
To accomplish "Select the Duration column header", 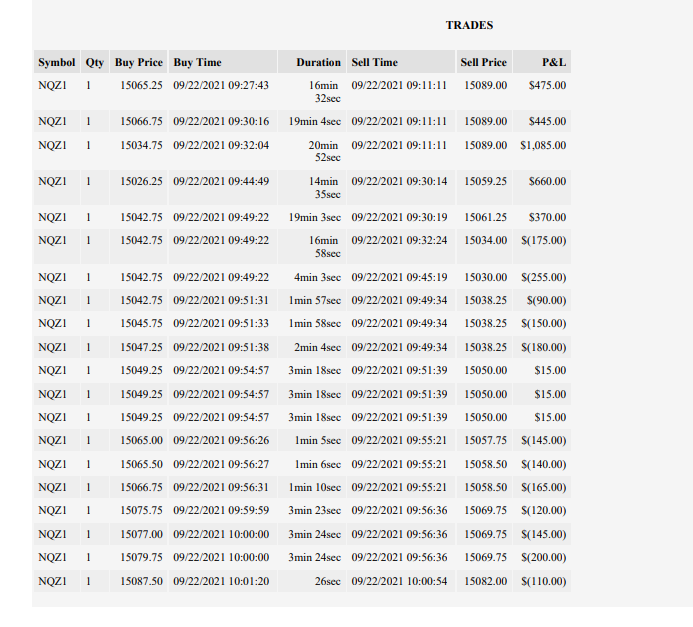I will click(312, 62).
